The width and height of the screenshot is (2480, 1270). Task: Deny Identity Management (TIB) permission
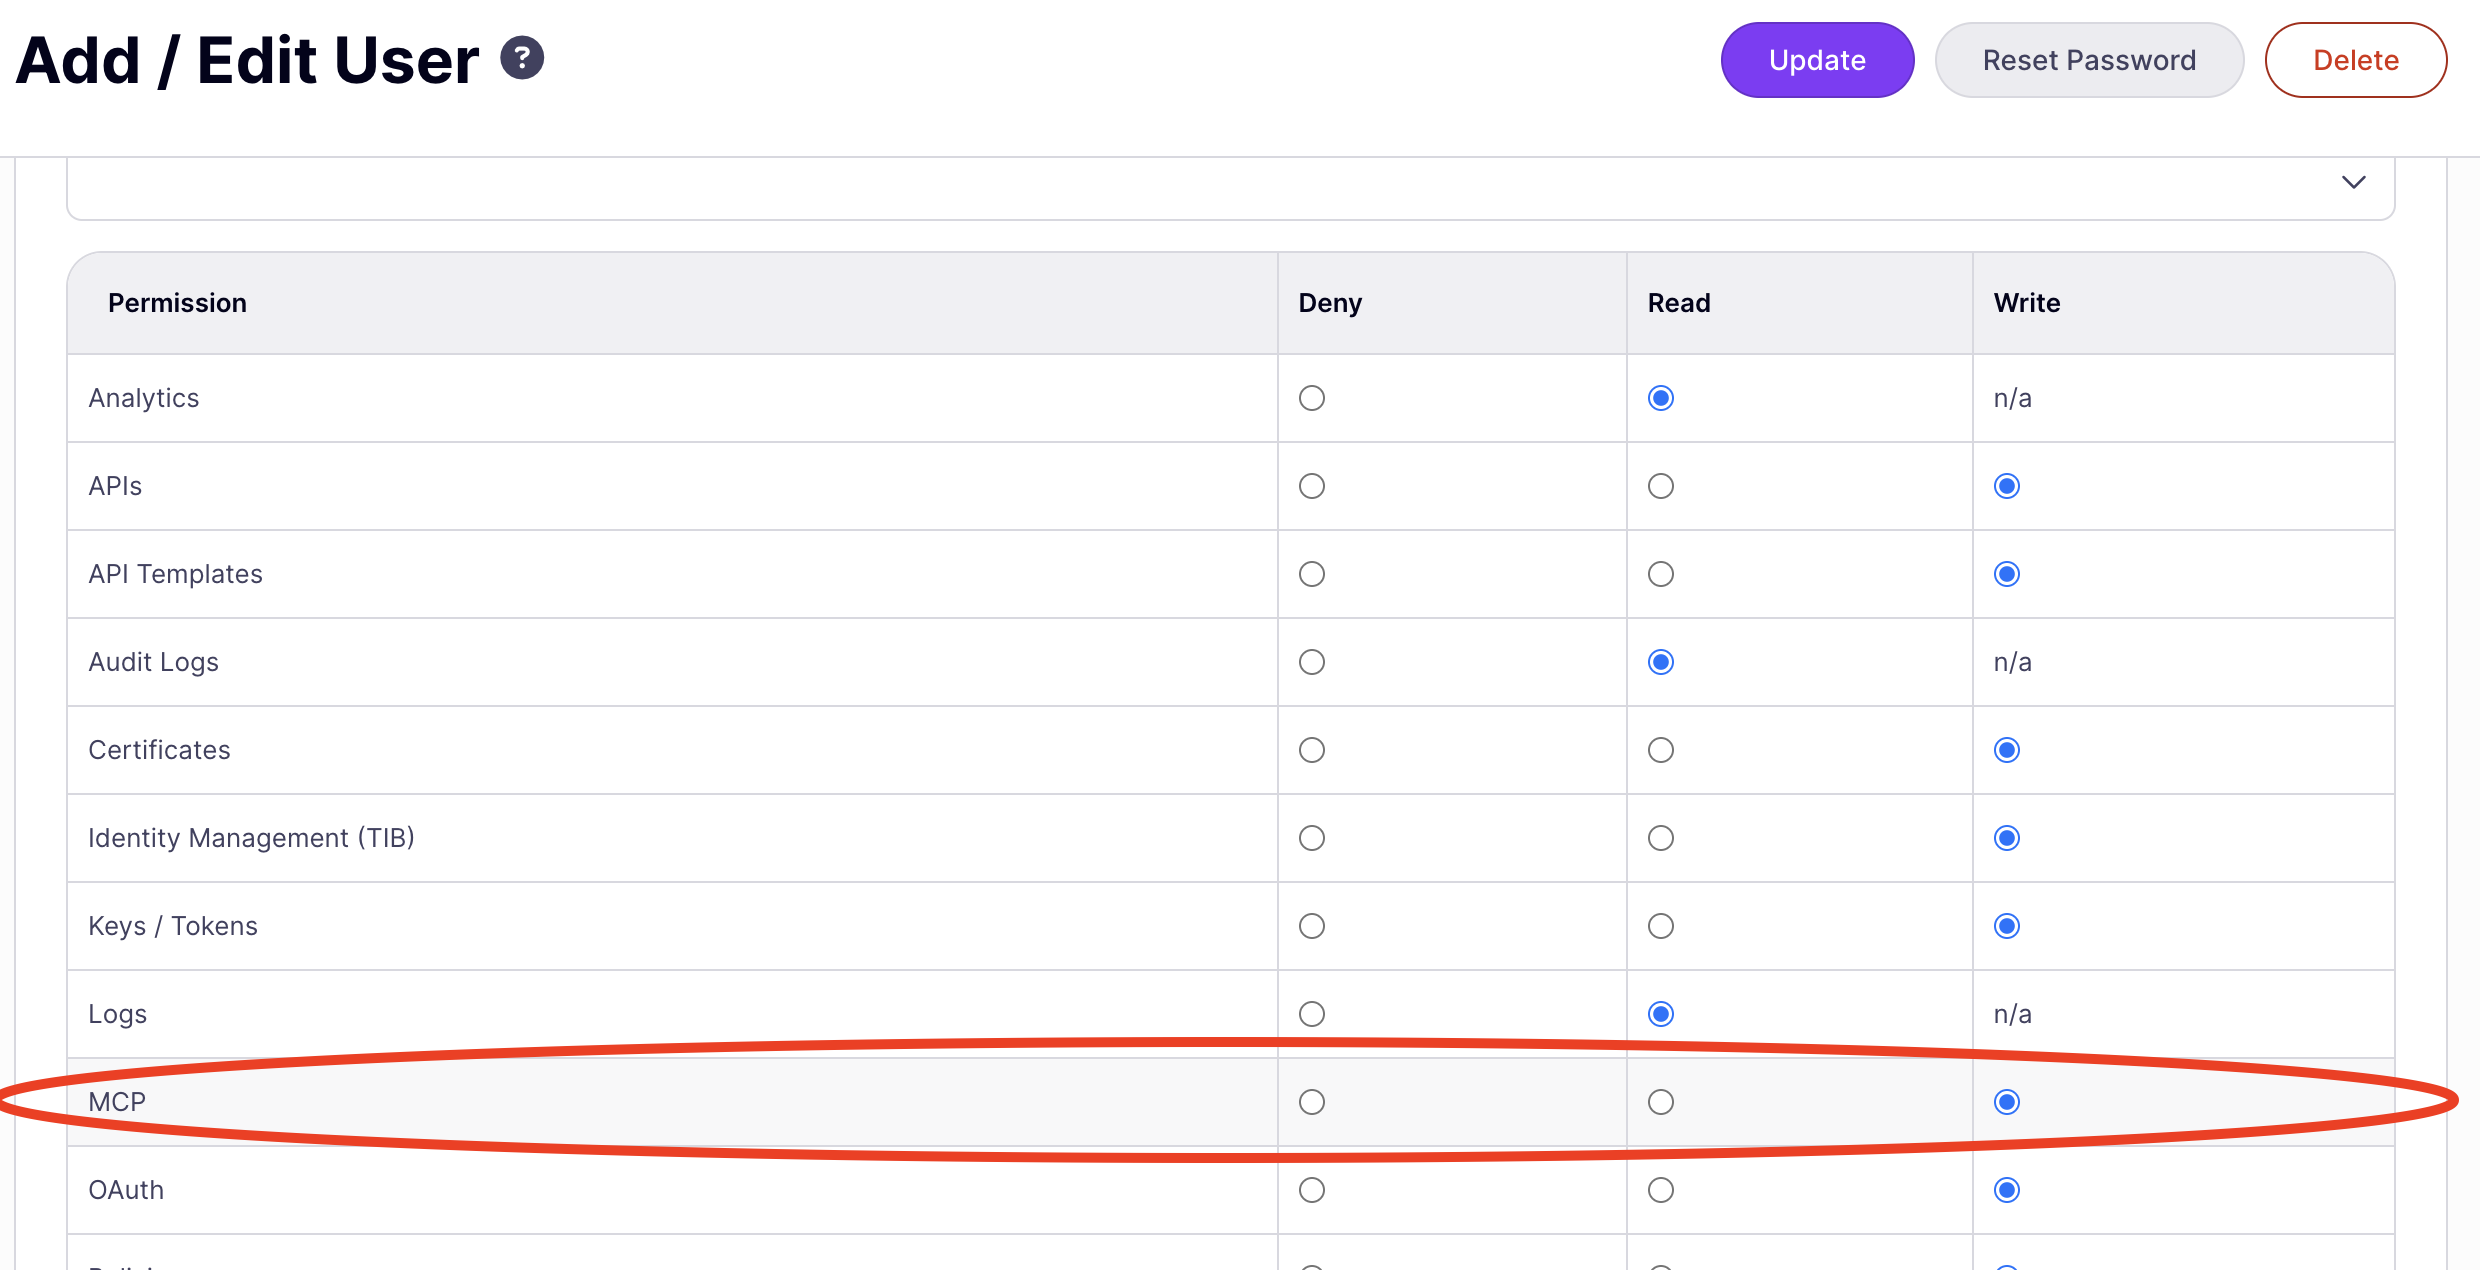[1312, 838]
